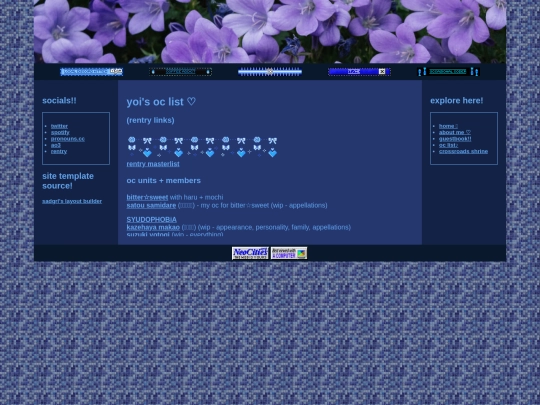This screenshot has width=540, height=405.
Task: Click the 'best viewed with a computer' badge
Action: point(289,253)
